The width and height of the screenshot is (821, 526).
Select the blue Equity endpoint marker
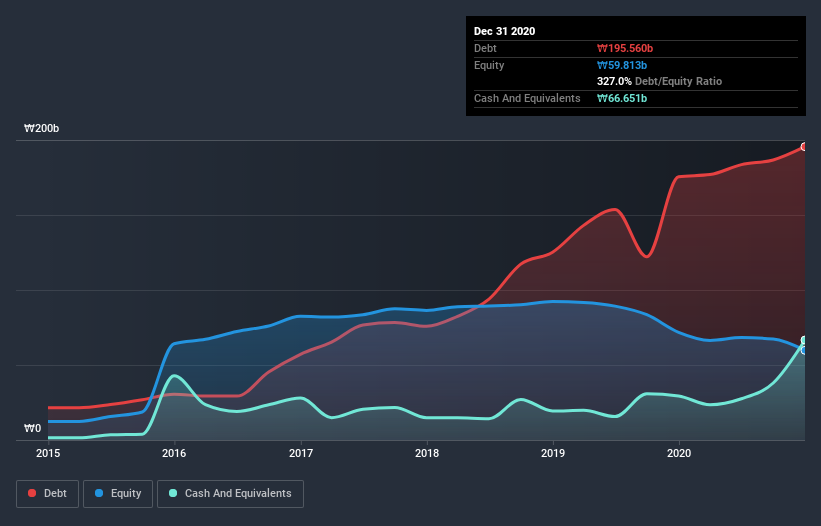804,350
